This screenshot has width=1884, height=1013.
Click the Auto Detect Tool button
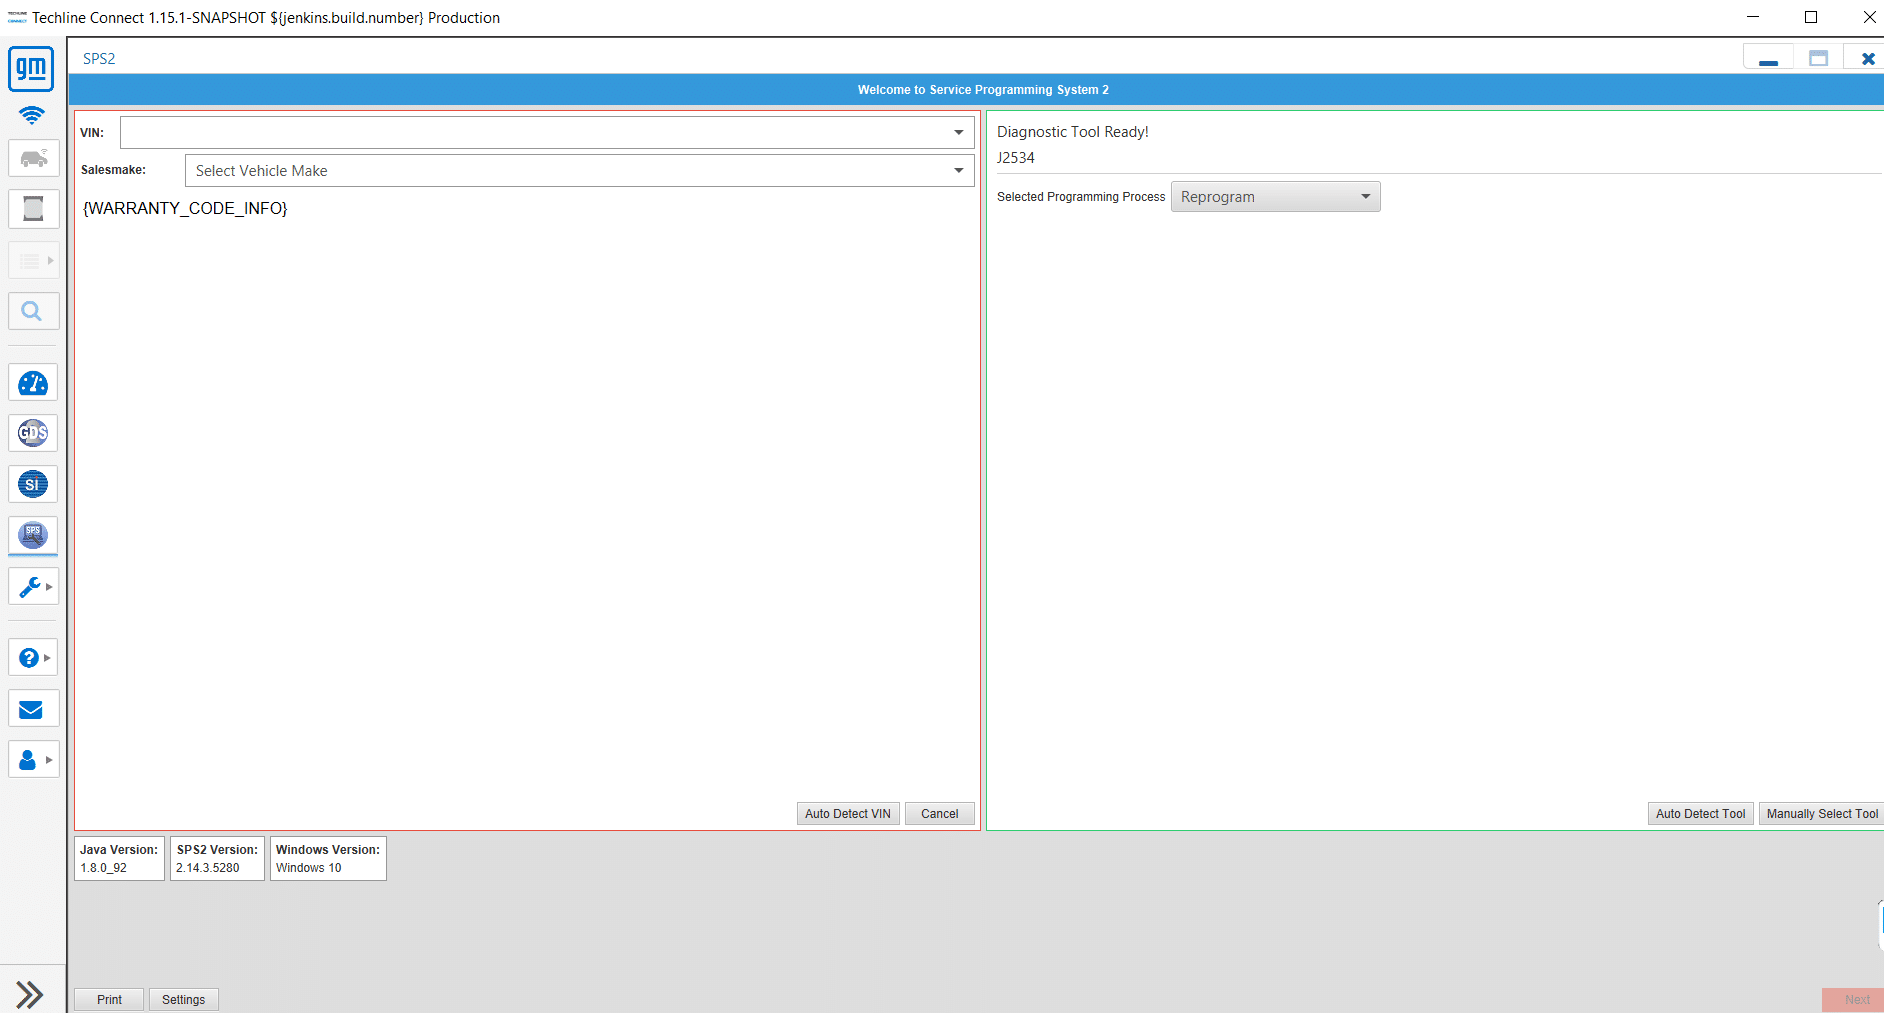point(1700,814)
